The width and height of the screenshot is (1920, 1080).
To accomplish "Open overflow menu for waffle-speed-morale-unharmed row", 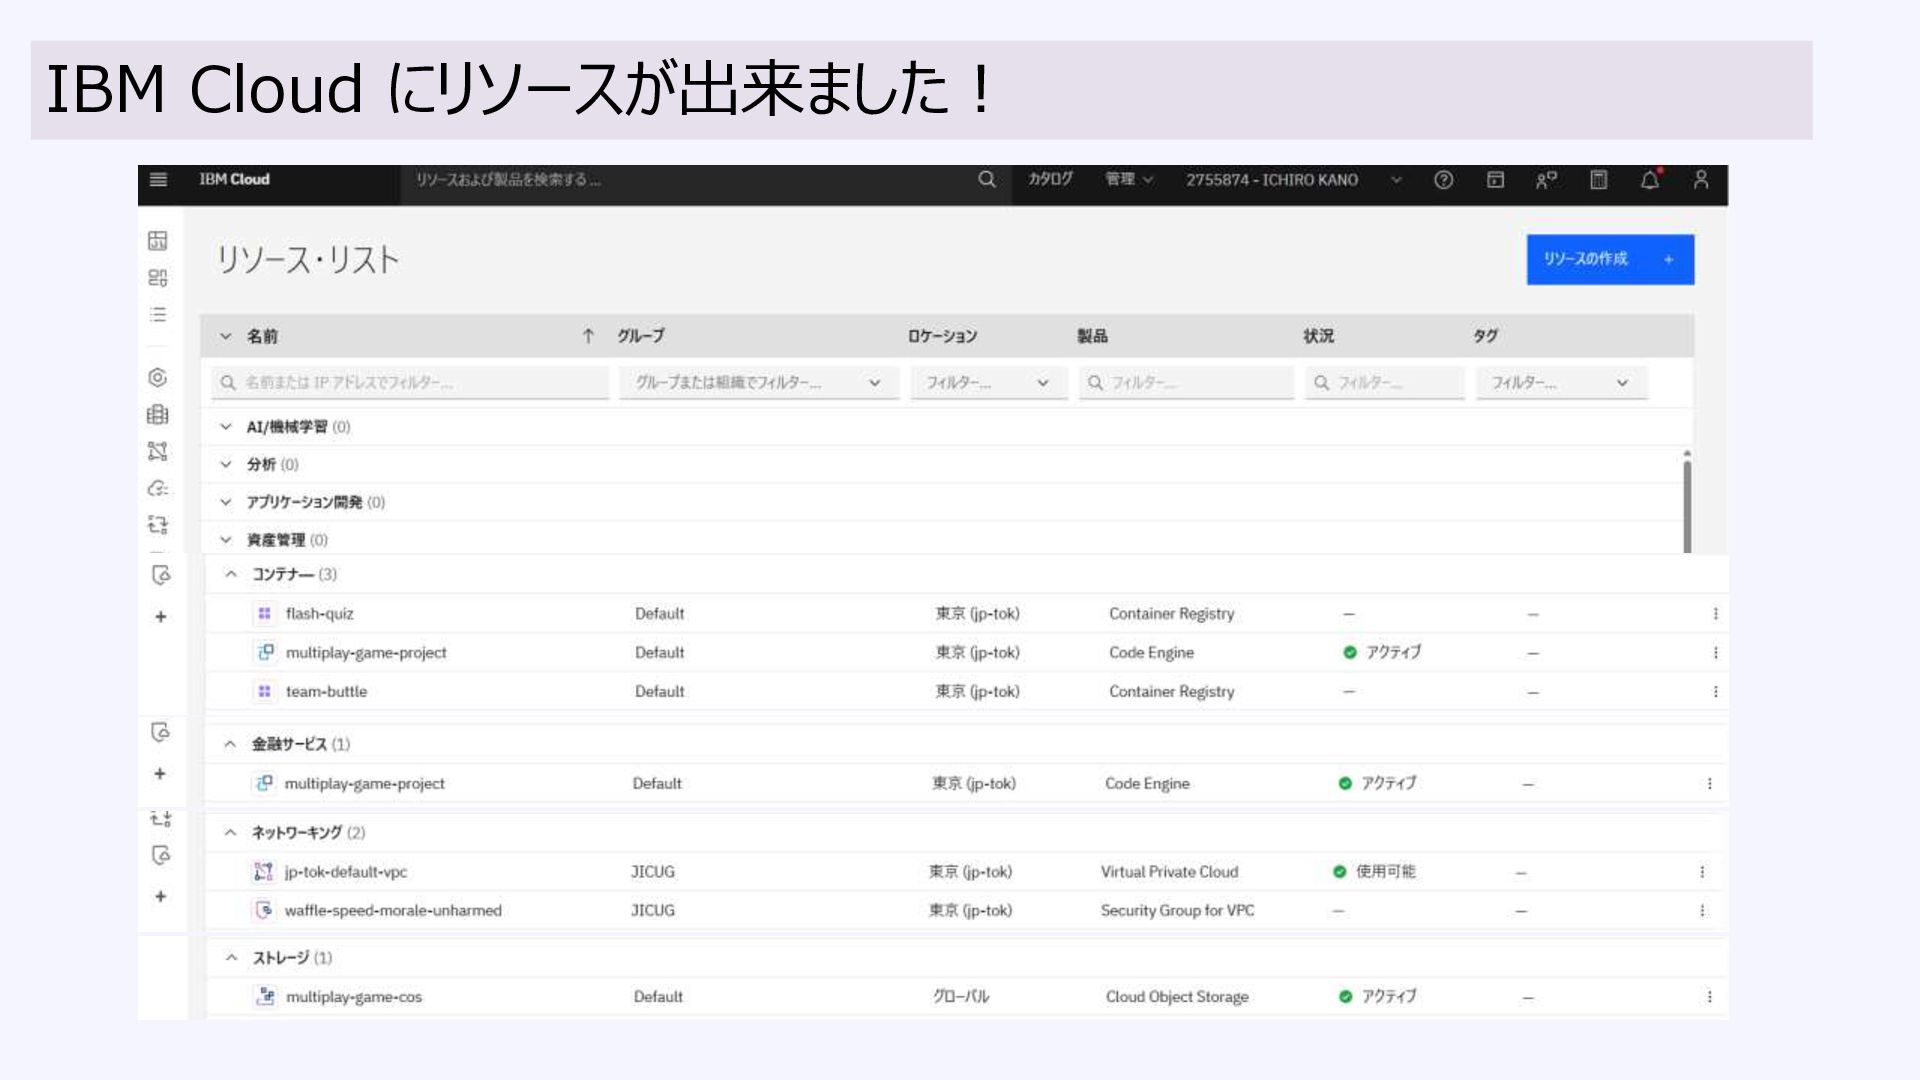I will click(1702, 911).
